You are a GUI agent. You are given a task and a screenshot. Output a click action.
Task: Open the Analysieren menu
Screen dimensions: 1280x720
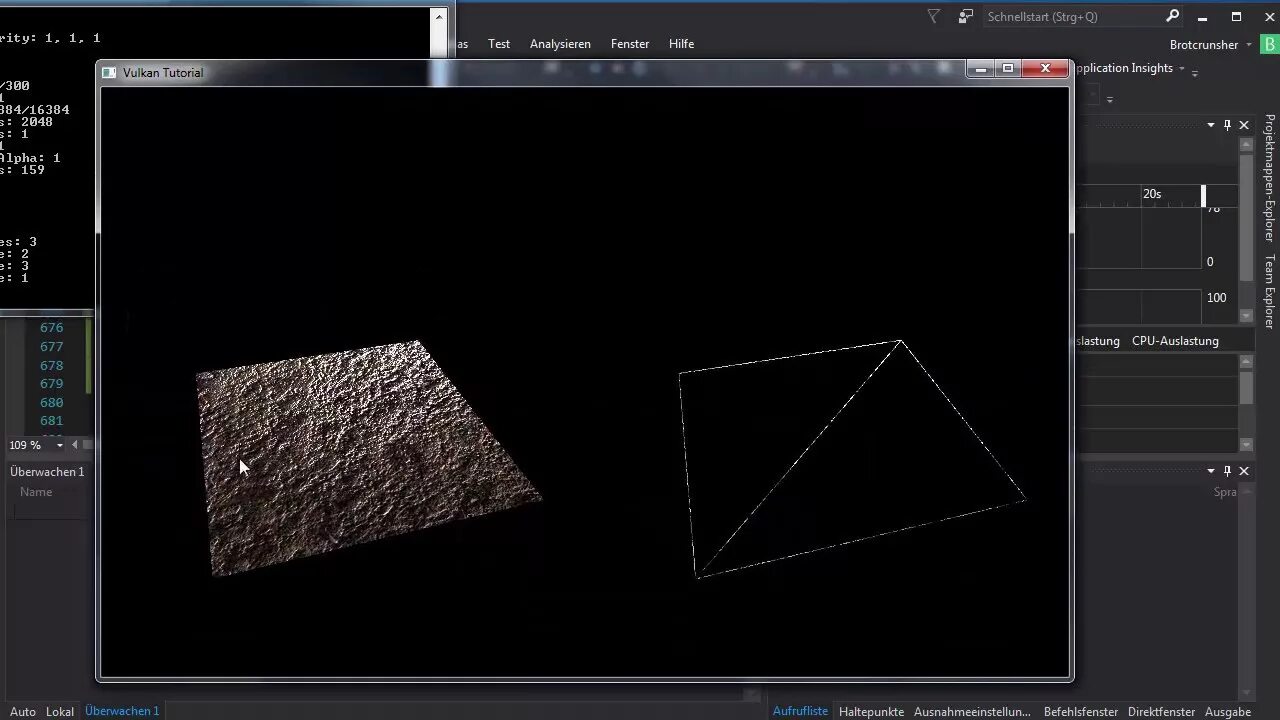(560, 44)
